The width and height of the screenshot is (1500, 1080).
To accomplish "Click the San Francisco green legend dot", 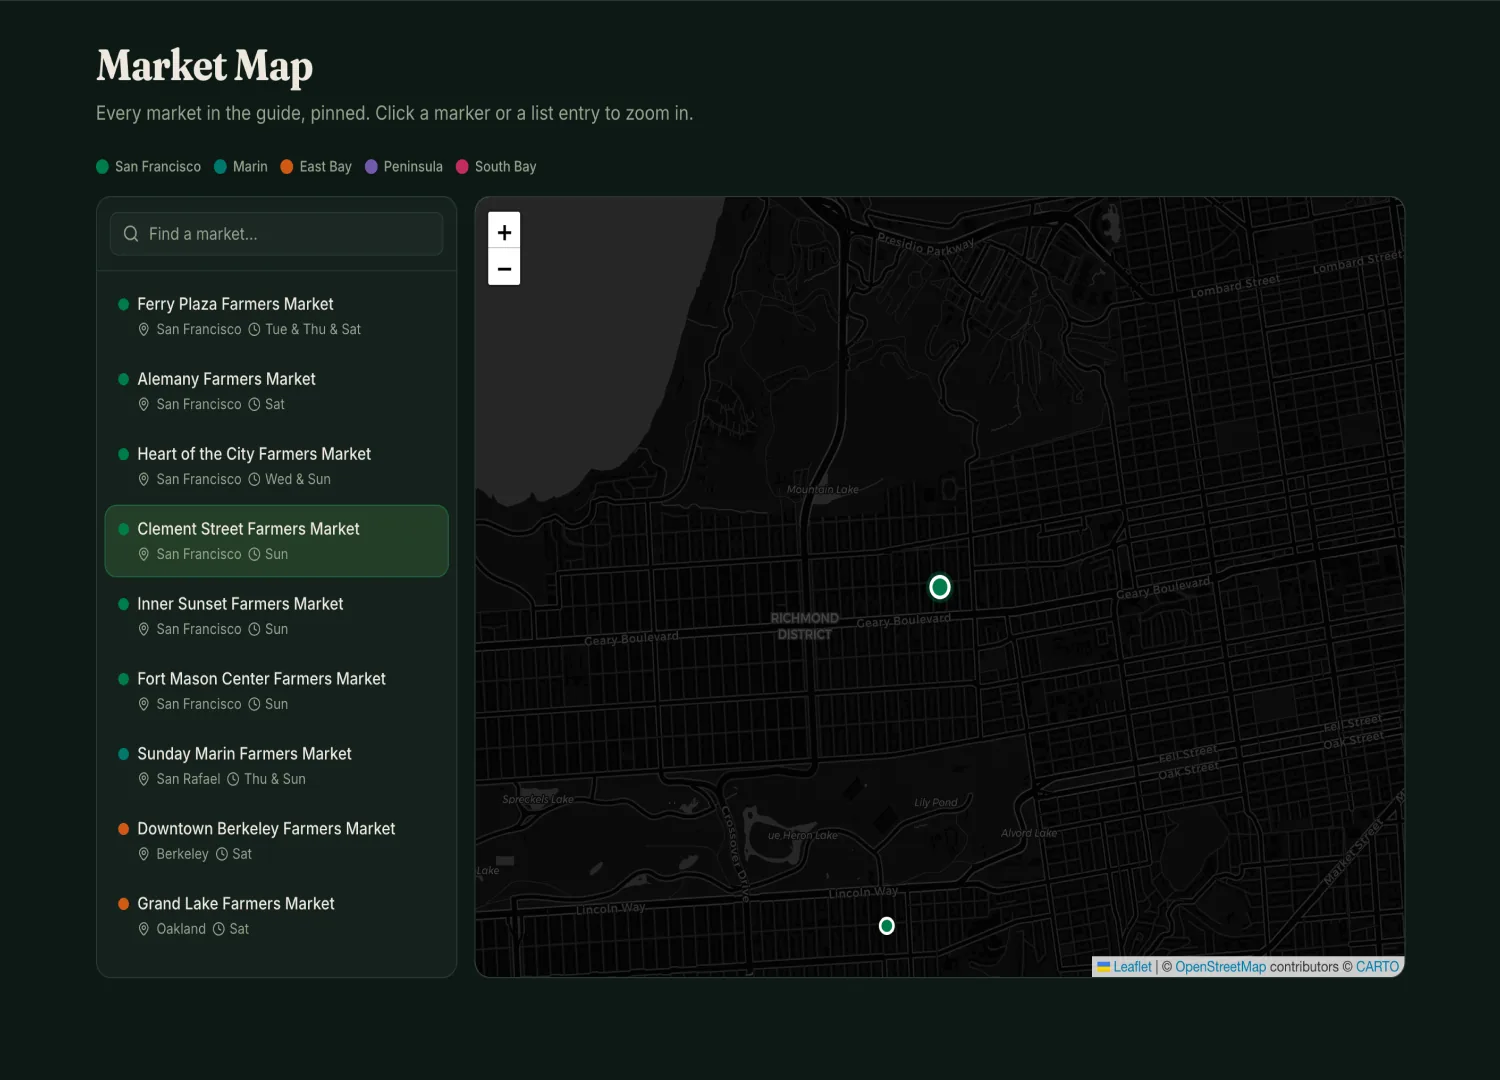I will [x=102, y=167].
